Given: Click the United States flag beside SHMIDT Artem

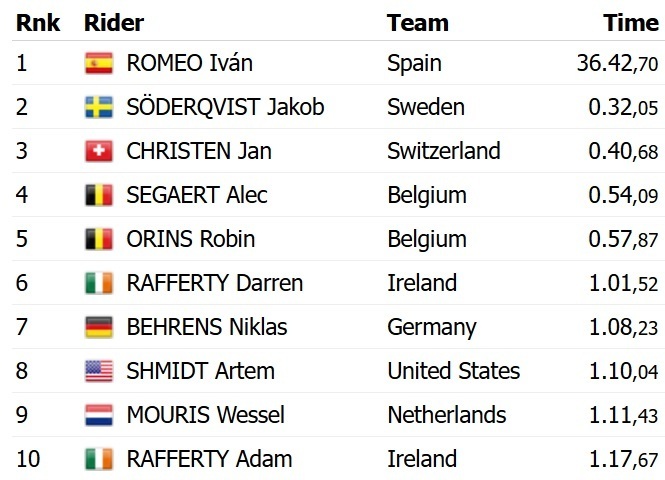Looking at the screenshot, I should click(99, 372).
